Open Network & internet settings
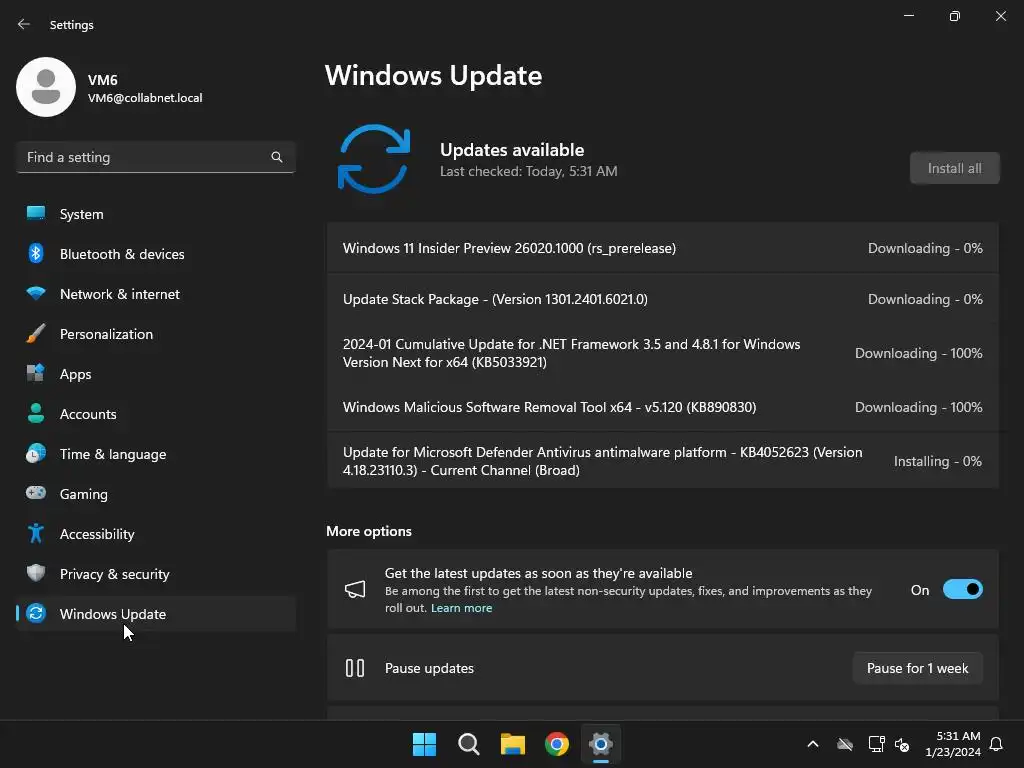 click(156, 293)
